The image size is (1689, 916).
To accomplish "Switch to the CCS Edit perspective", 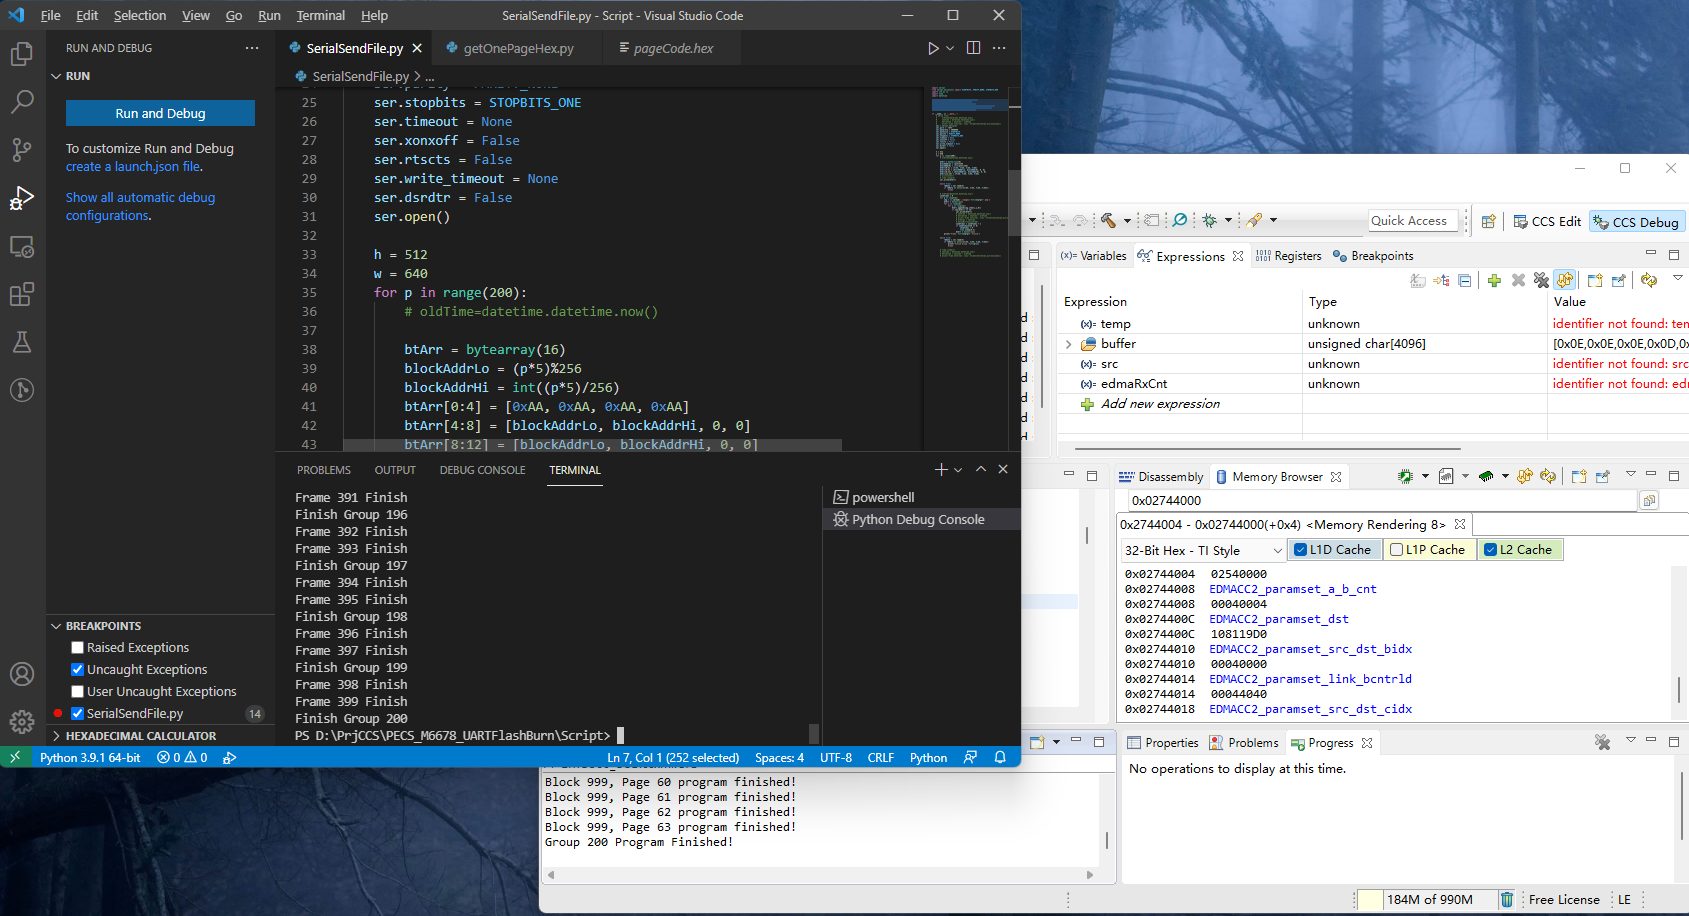I will click(x=1546, y=221).
